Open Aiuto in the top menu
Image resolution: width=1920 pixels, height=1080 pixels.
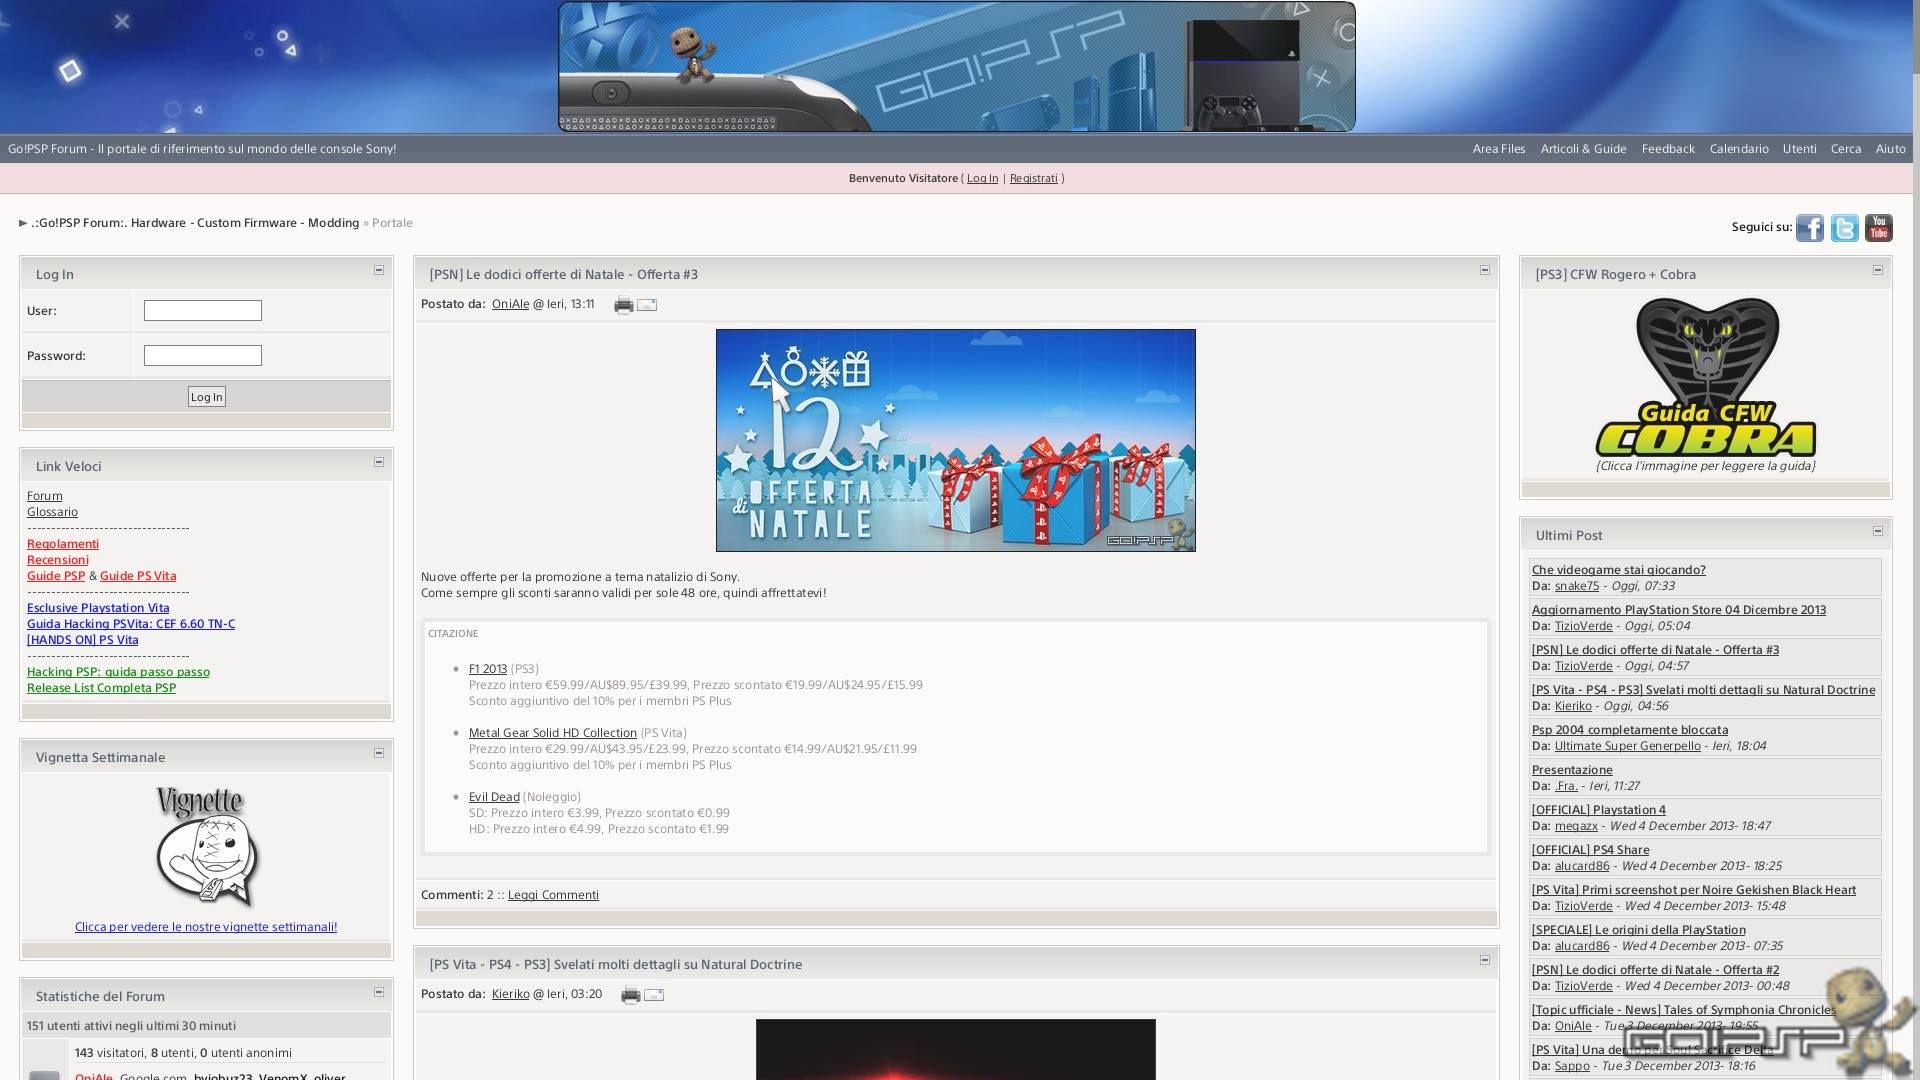[1890, 149]
